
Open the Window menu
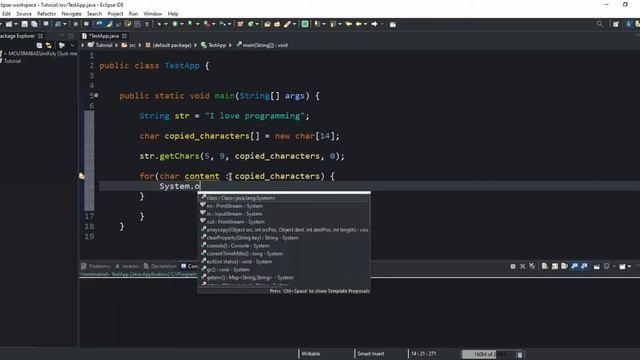[153, 13]
